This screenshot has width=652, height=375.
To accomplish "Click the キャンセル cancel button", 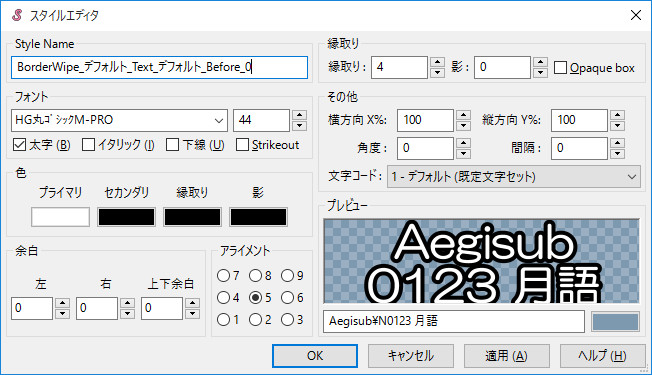I will (411, 356).
